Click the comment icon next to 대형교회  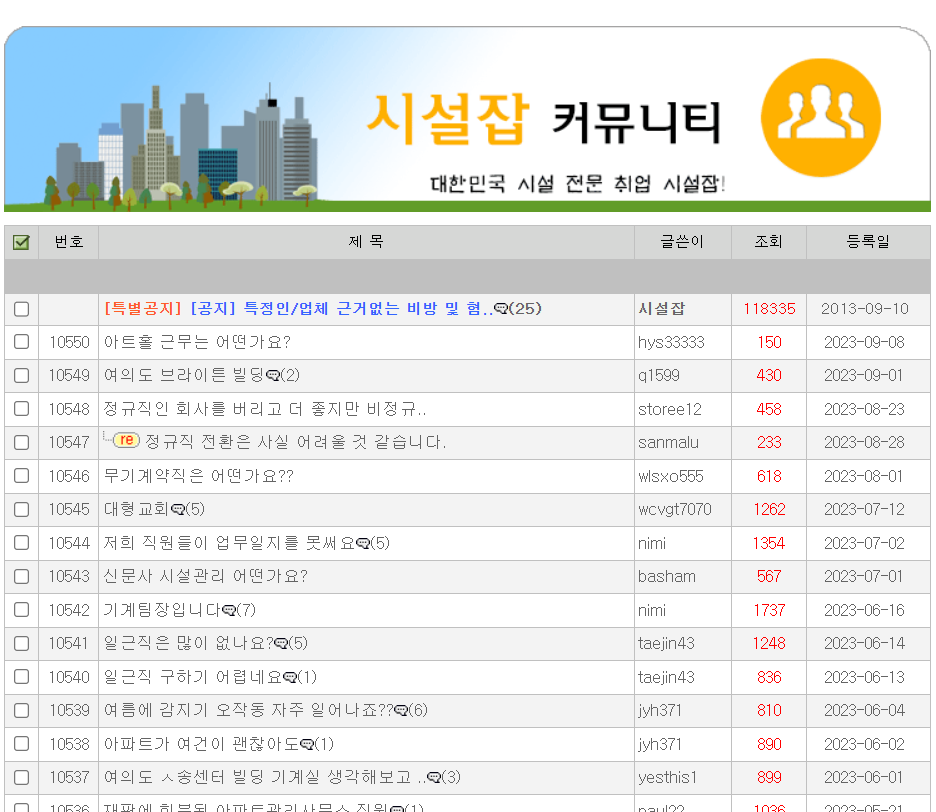pos(178,509)
